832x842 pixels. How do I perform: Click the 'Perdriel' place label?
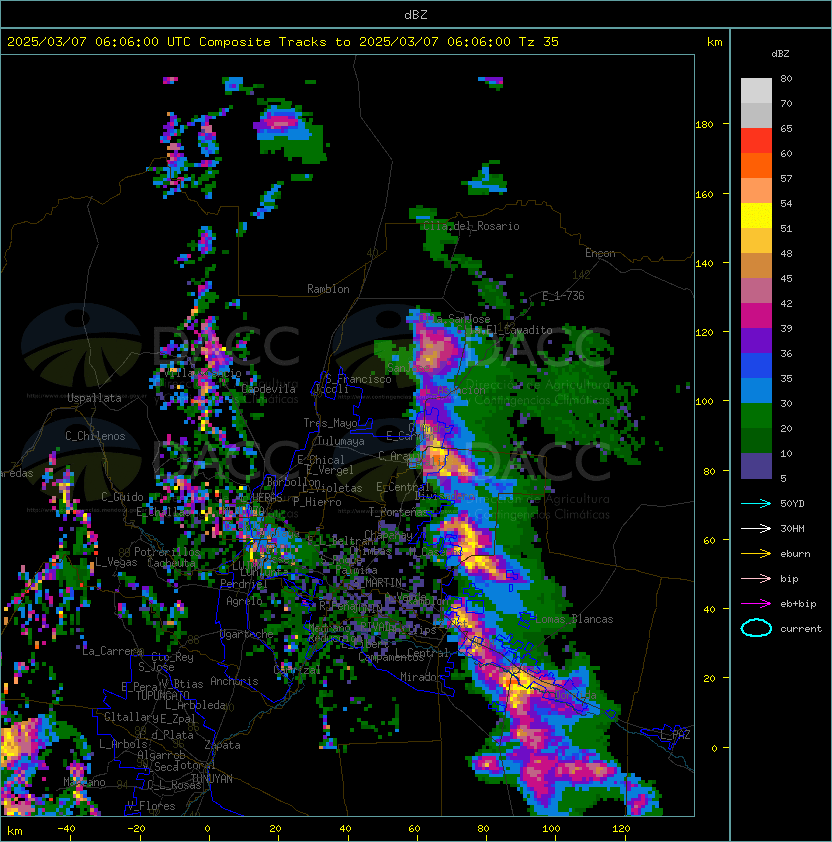pyautogui.click(x=243, y=584)
